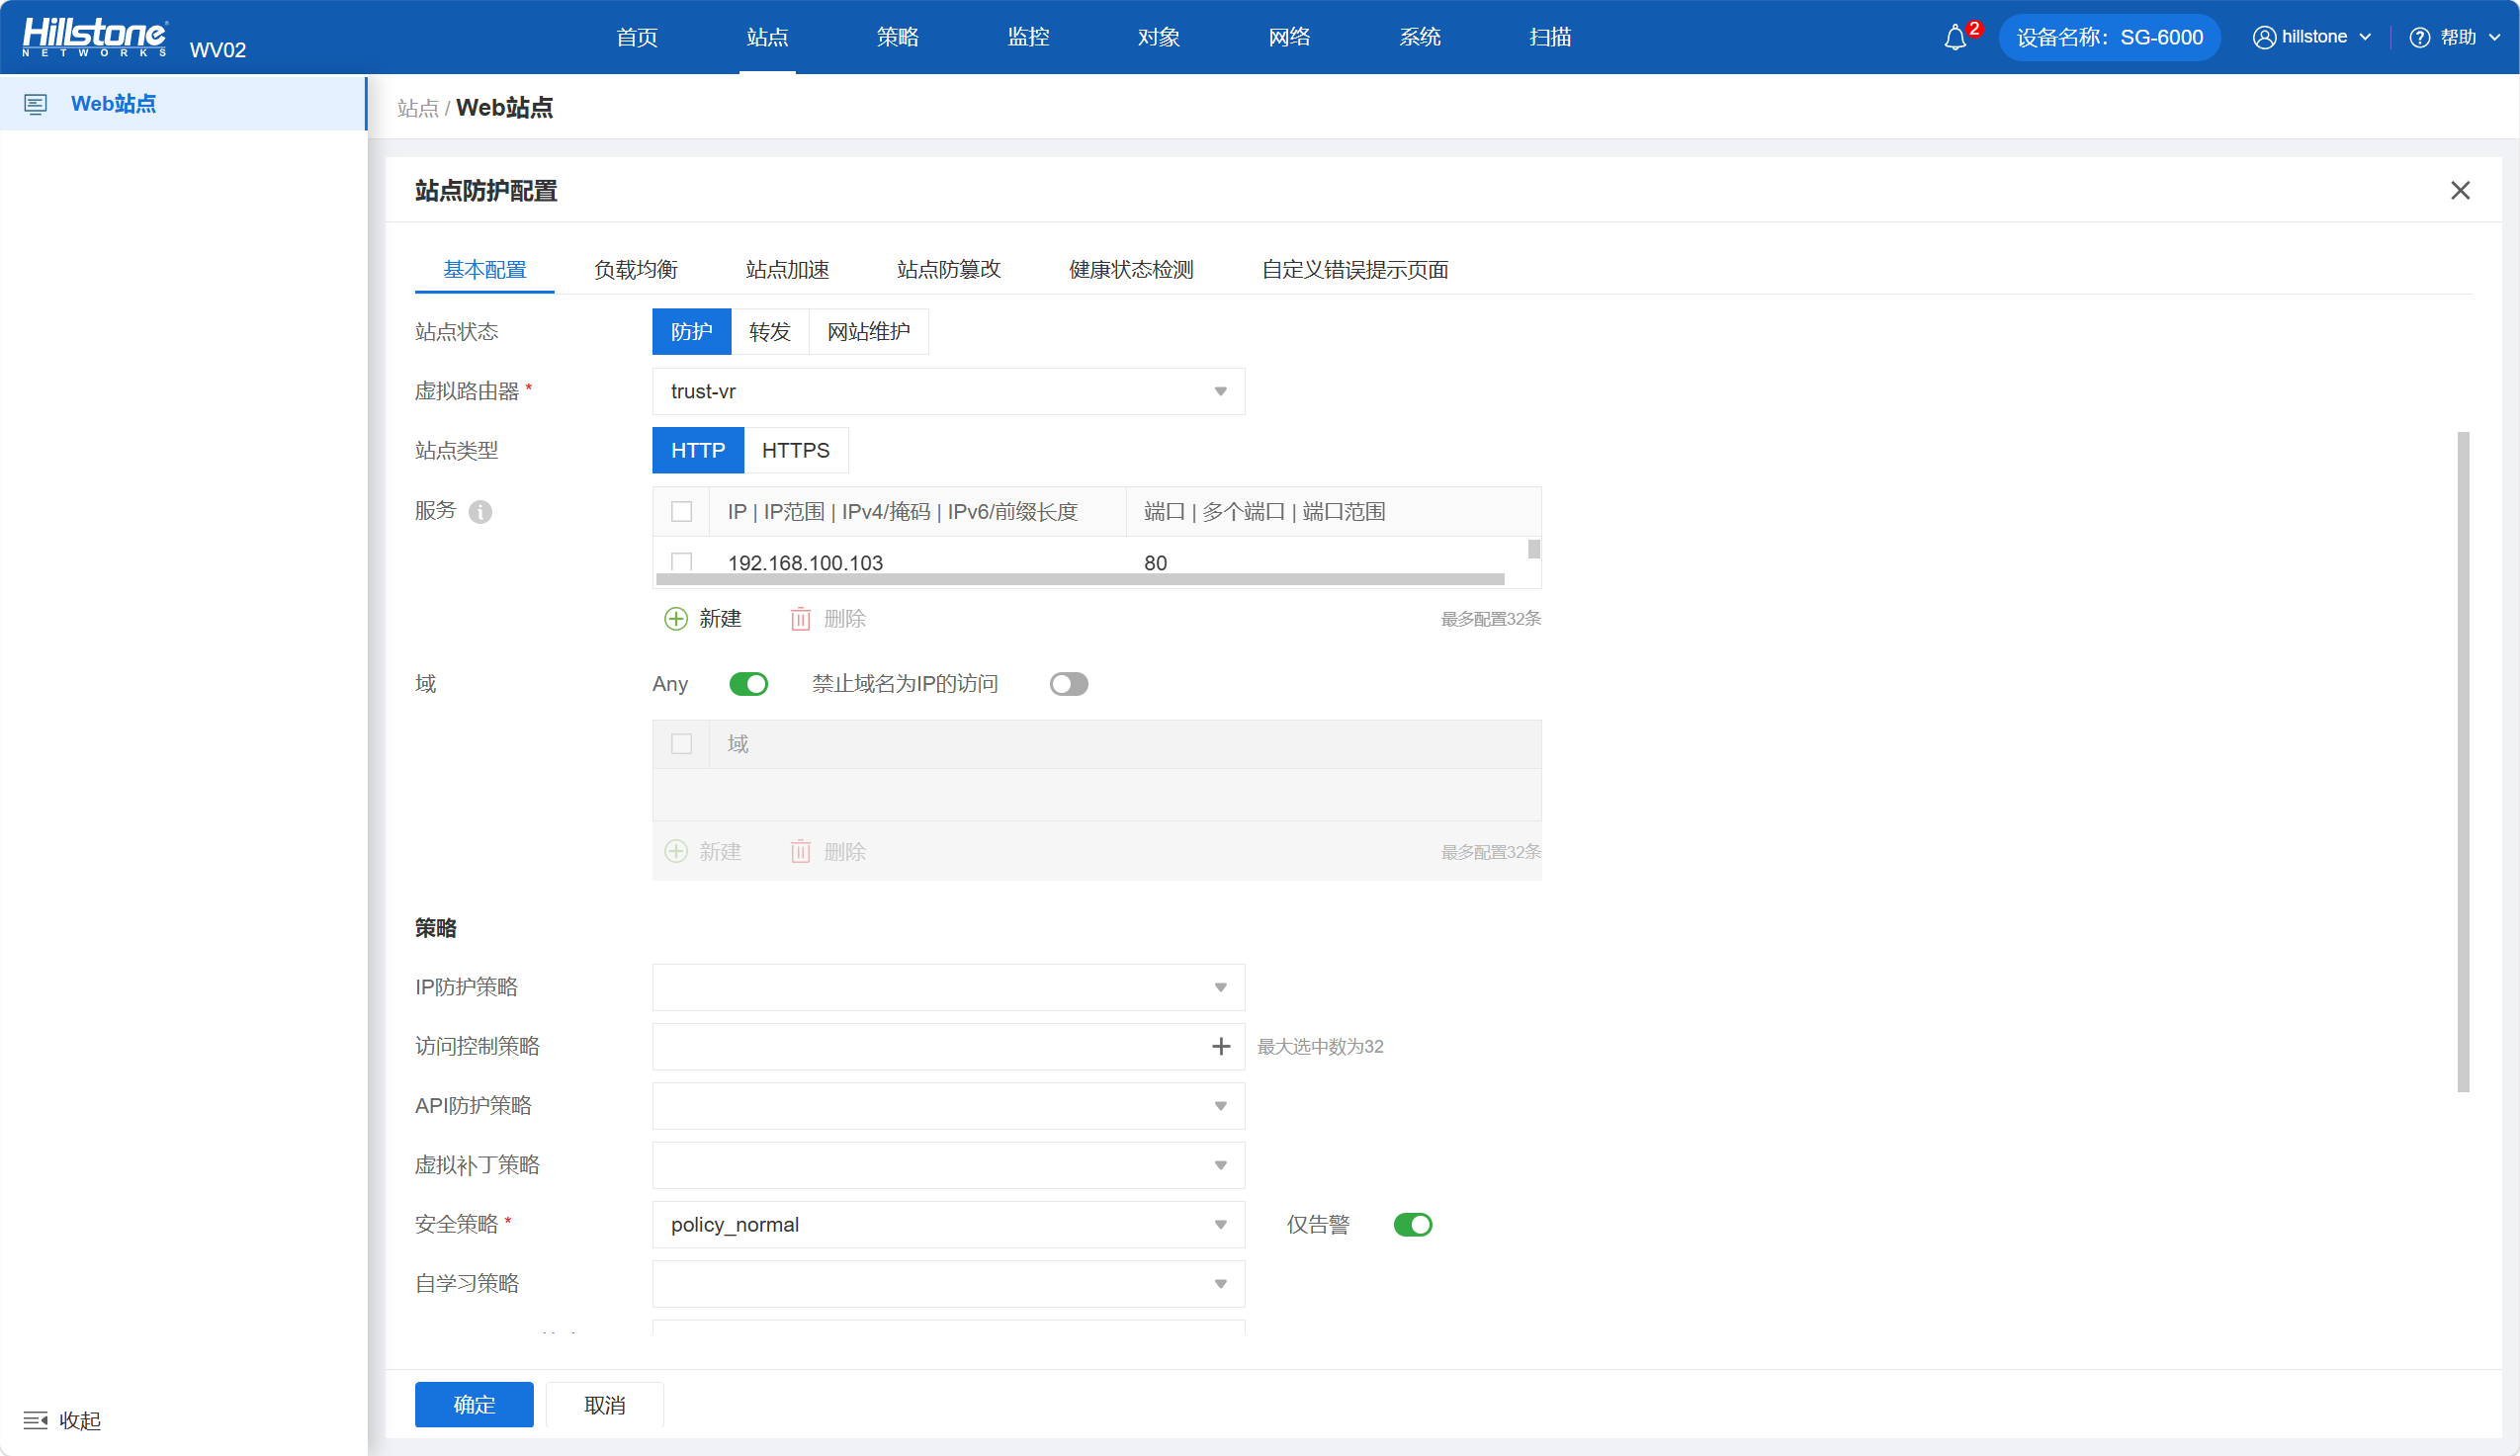Close the site protection configuration panel

coord(2460,190)
